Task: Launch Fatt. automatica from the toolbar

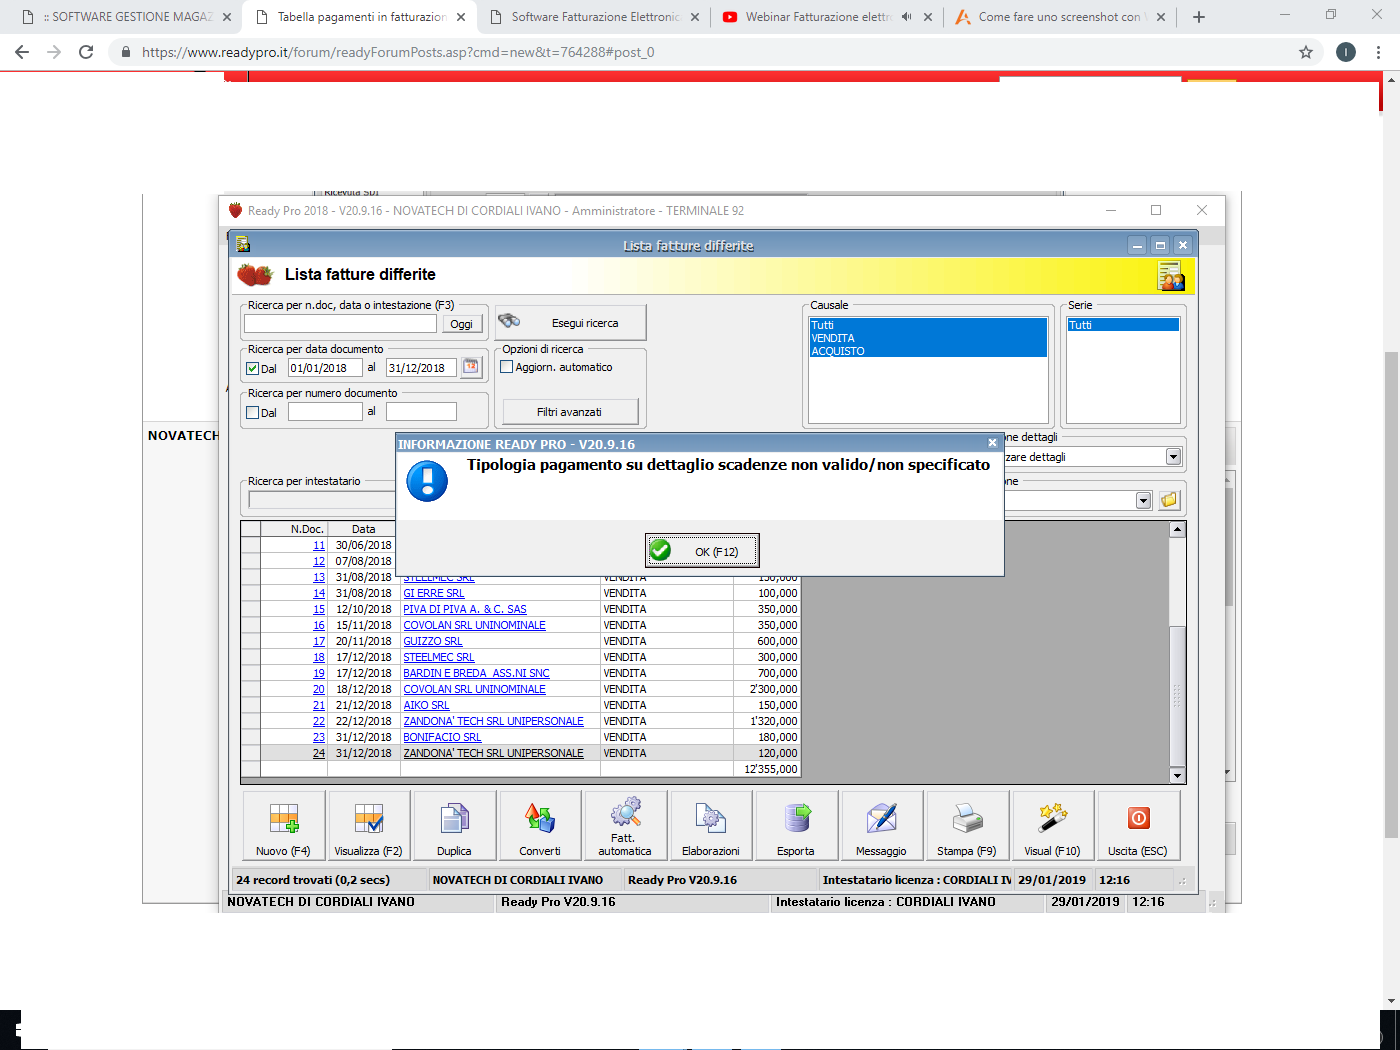Action: 626,825
